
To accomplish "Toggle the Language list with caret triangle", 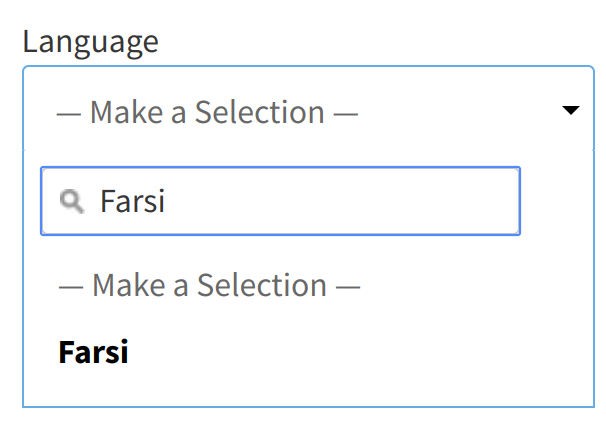I will 571,111.
